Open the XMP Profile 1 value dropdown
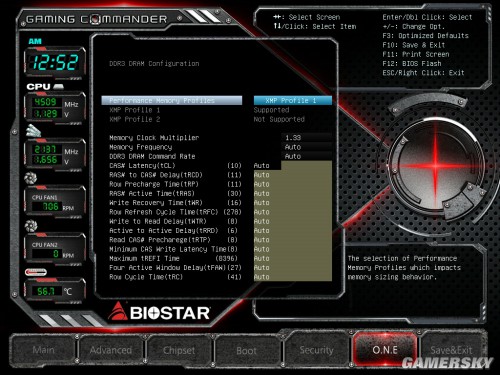Image resolution: width=500 pixels, height=375 pixels. tap(293, 100)
